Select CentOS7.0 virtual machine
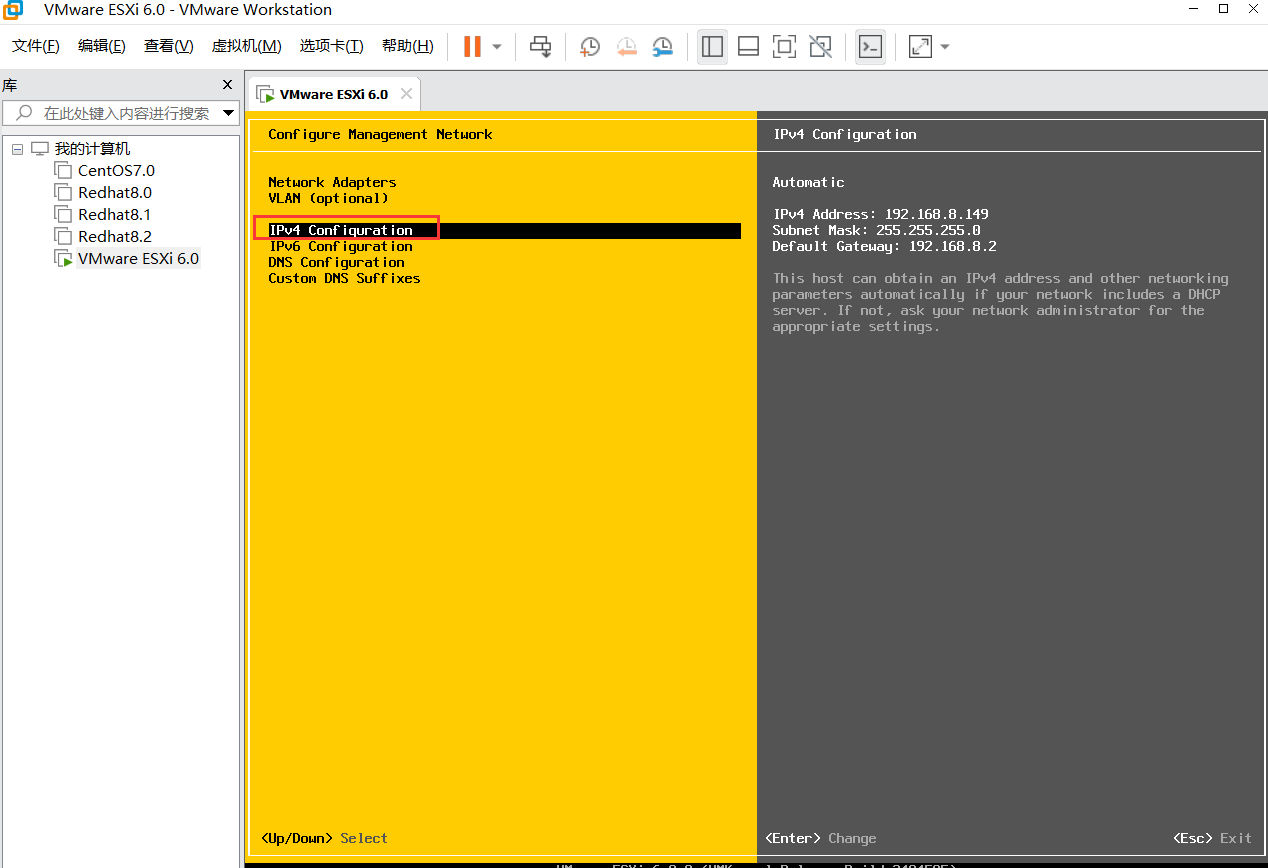The width and height of the screenshot is (1268, 868). tap(116, 171)
